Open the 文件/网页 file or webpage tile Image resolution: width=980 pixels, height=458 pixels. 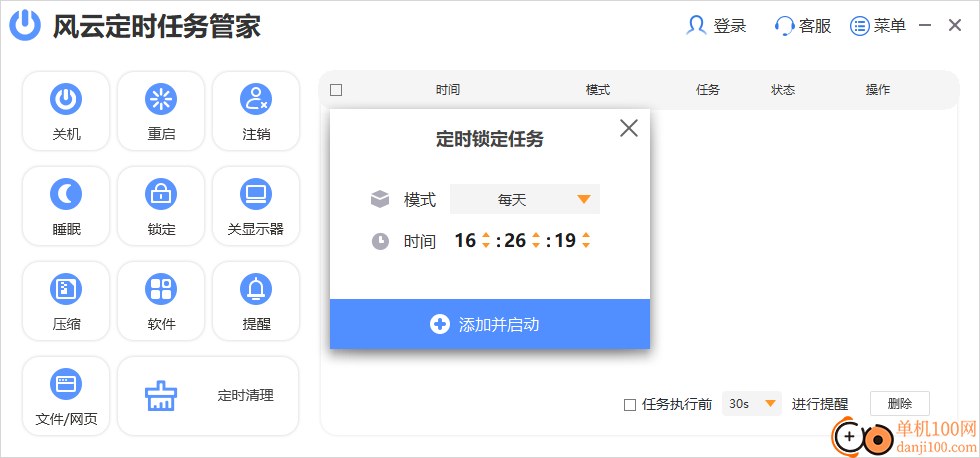[66, 396]
